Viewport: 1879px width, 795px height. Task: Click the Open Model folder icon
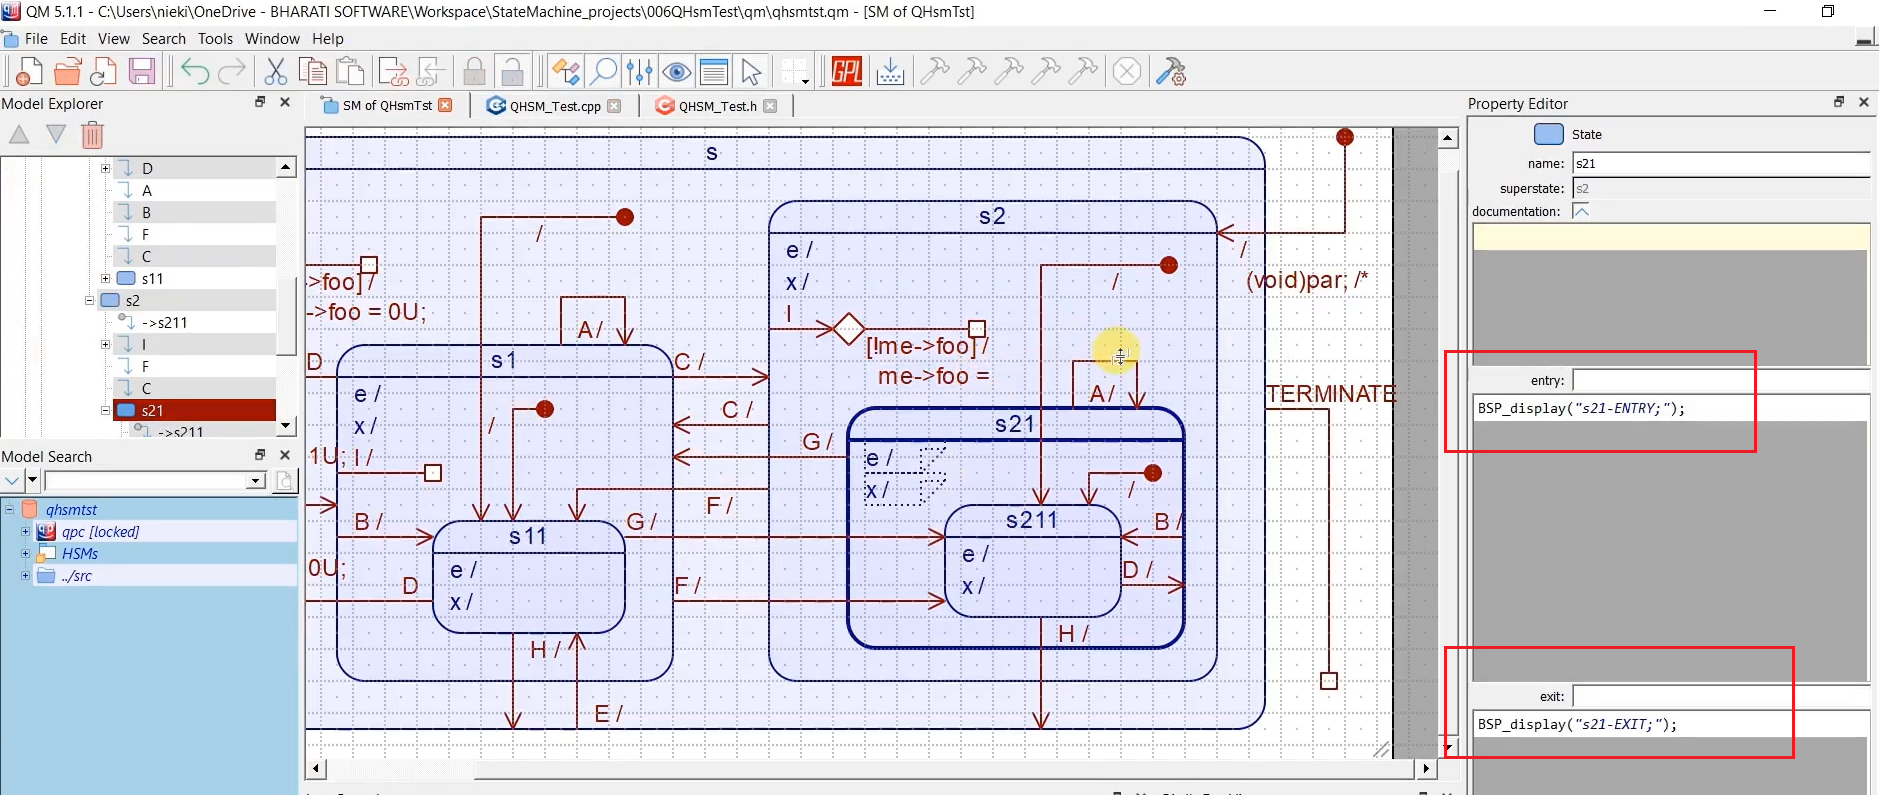(x=67, y=72)
